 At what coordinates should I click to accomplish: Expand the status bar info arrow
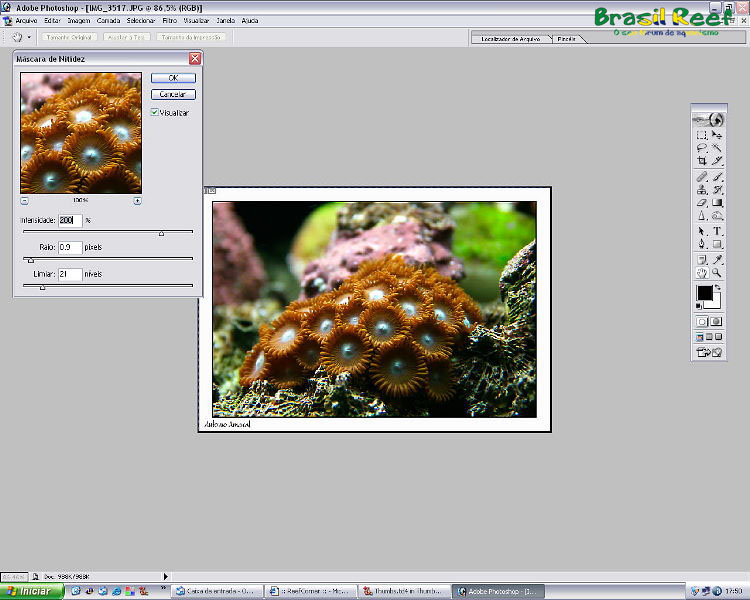pos(166,576)
